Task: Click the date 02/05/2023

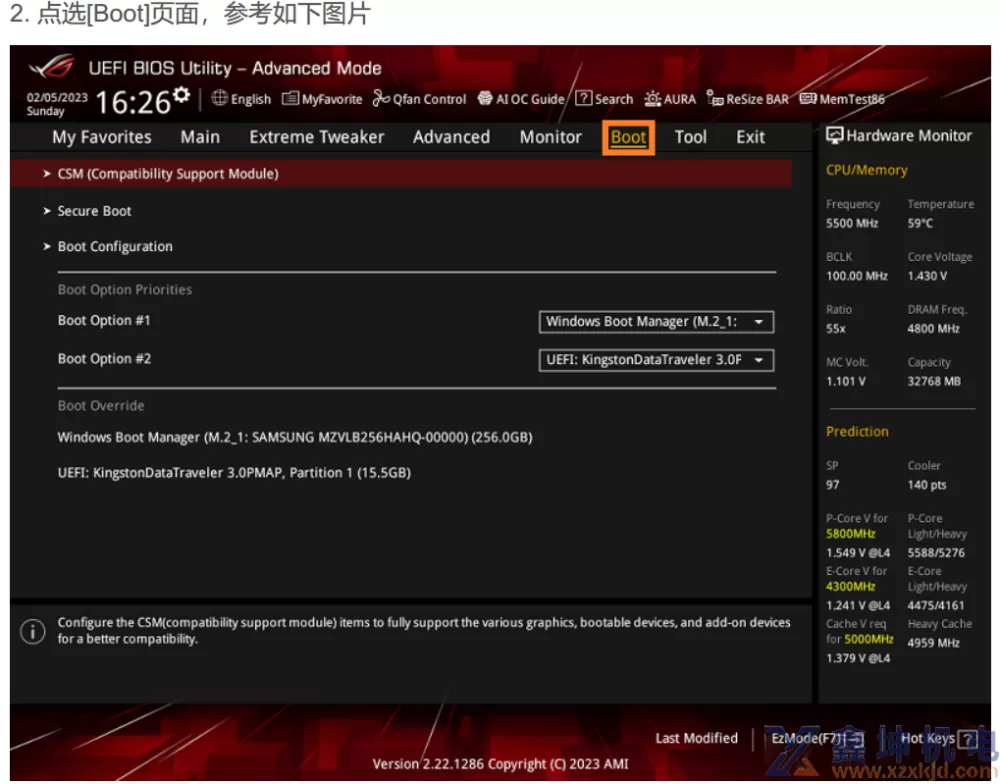Action: click(x=57, y=98)
